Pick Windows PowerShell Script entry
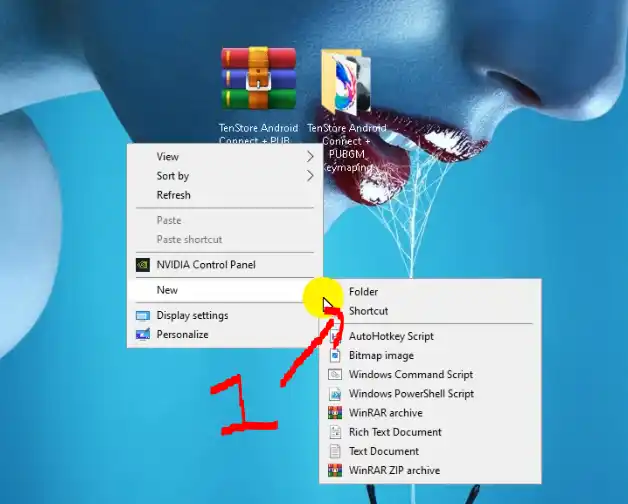The width and height of the screenshot is (628, 504). click(x=411, y=394)
